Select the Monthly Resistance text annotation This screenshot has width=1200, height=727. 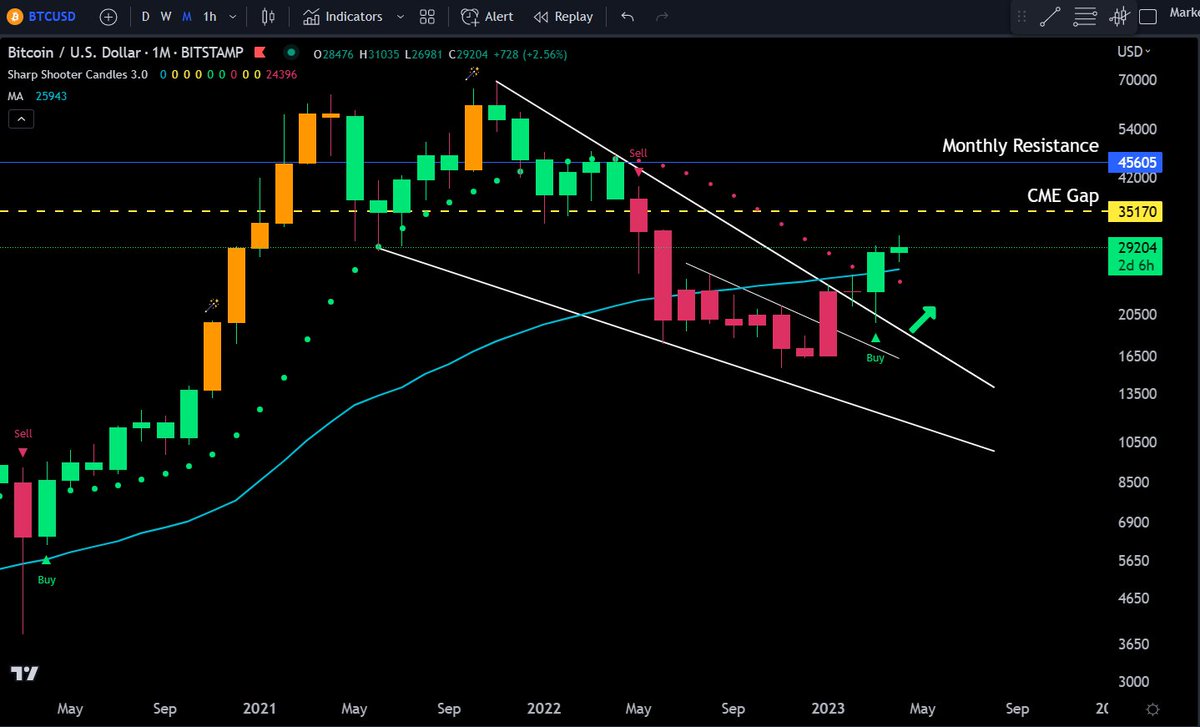coord(1020,146)
